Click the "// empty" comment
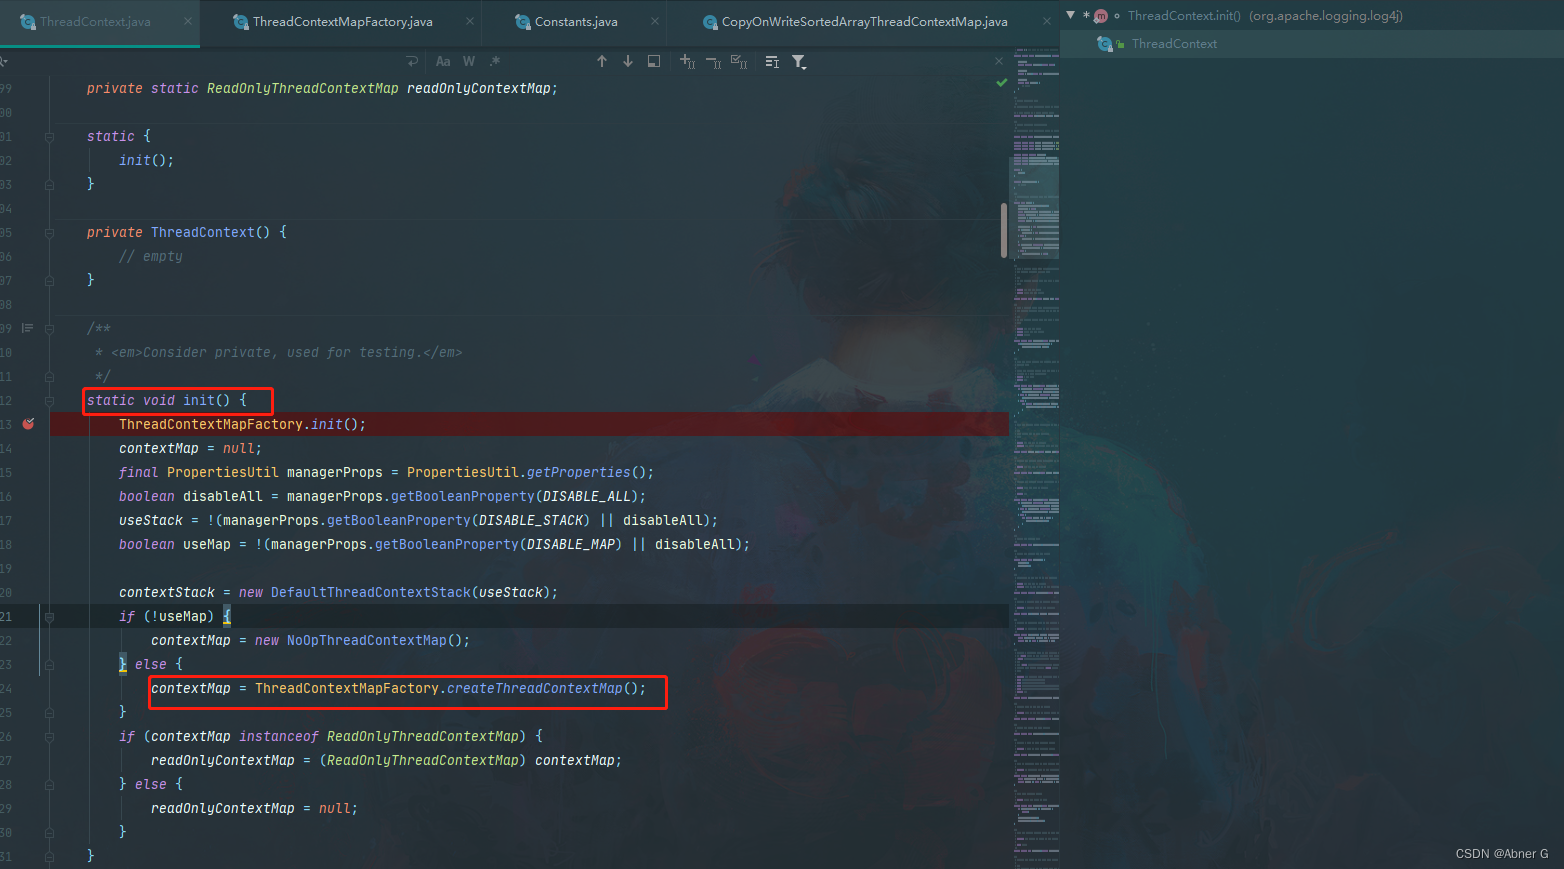This screenshot has width=1564, height=869. coord(151,256)
